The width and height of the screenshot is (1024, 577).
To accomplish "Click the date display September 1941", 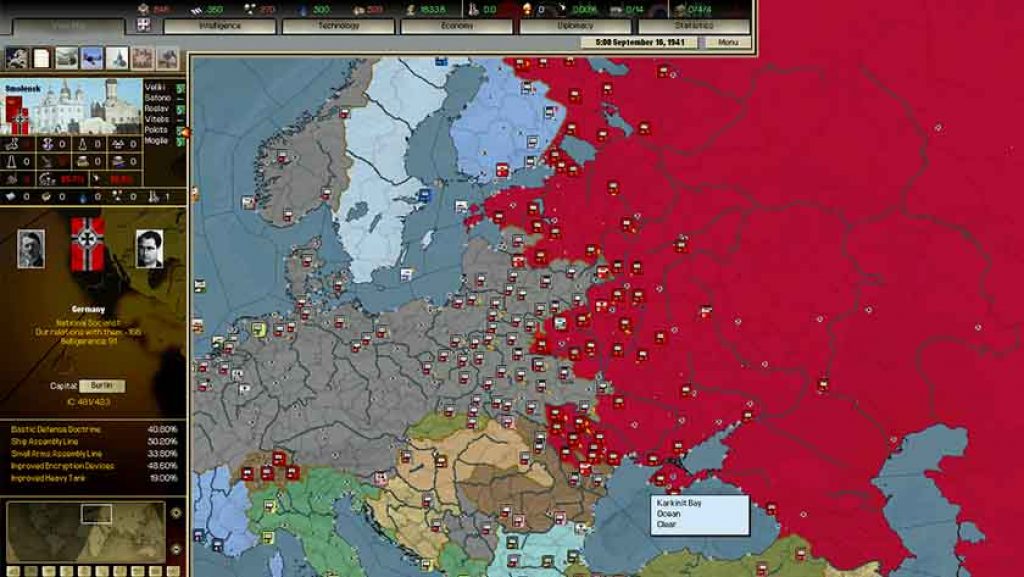I will 639,42.
